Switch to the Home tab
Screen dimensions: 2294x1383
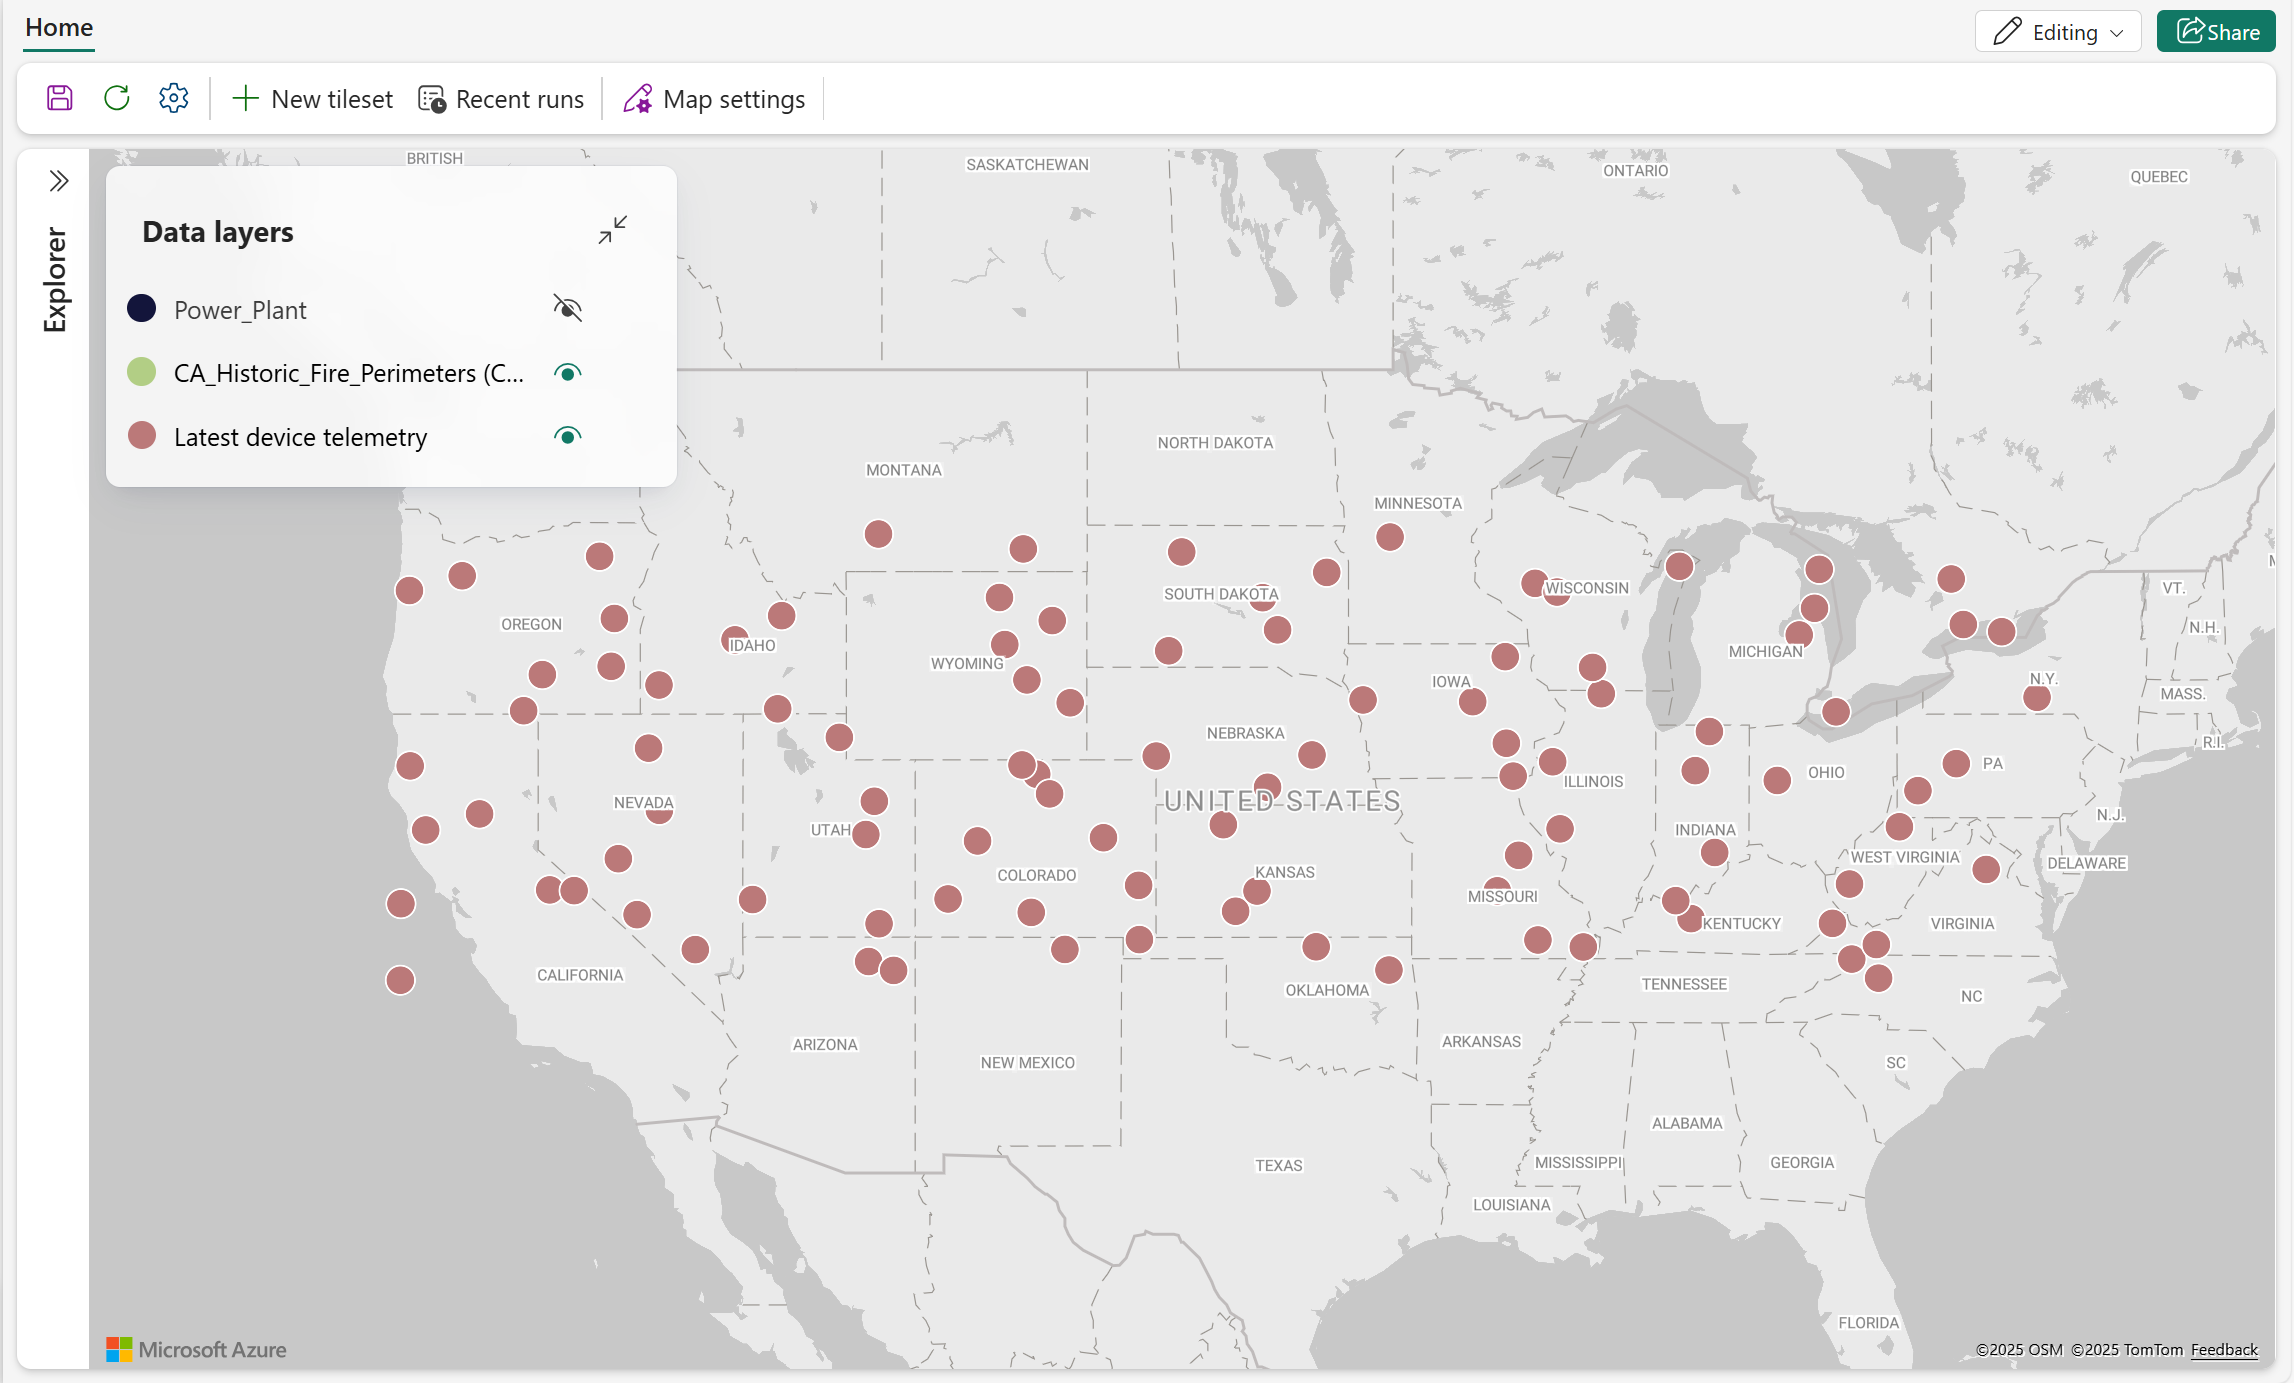click(59, 28)
